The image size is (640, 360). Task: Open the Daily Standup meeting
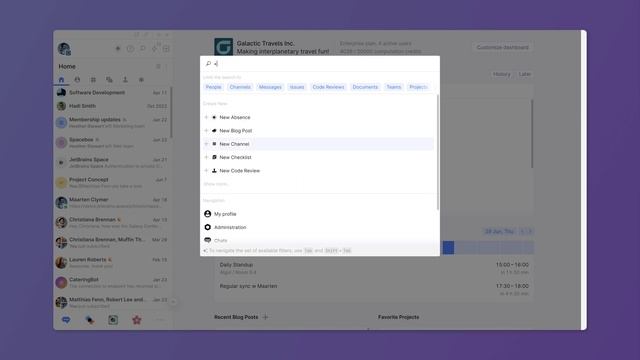(374, 268)
